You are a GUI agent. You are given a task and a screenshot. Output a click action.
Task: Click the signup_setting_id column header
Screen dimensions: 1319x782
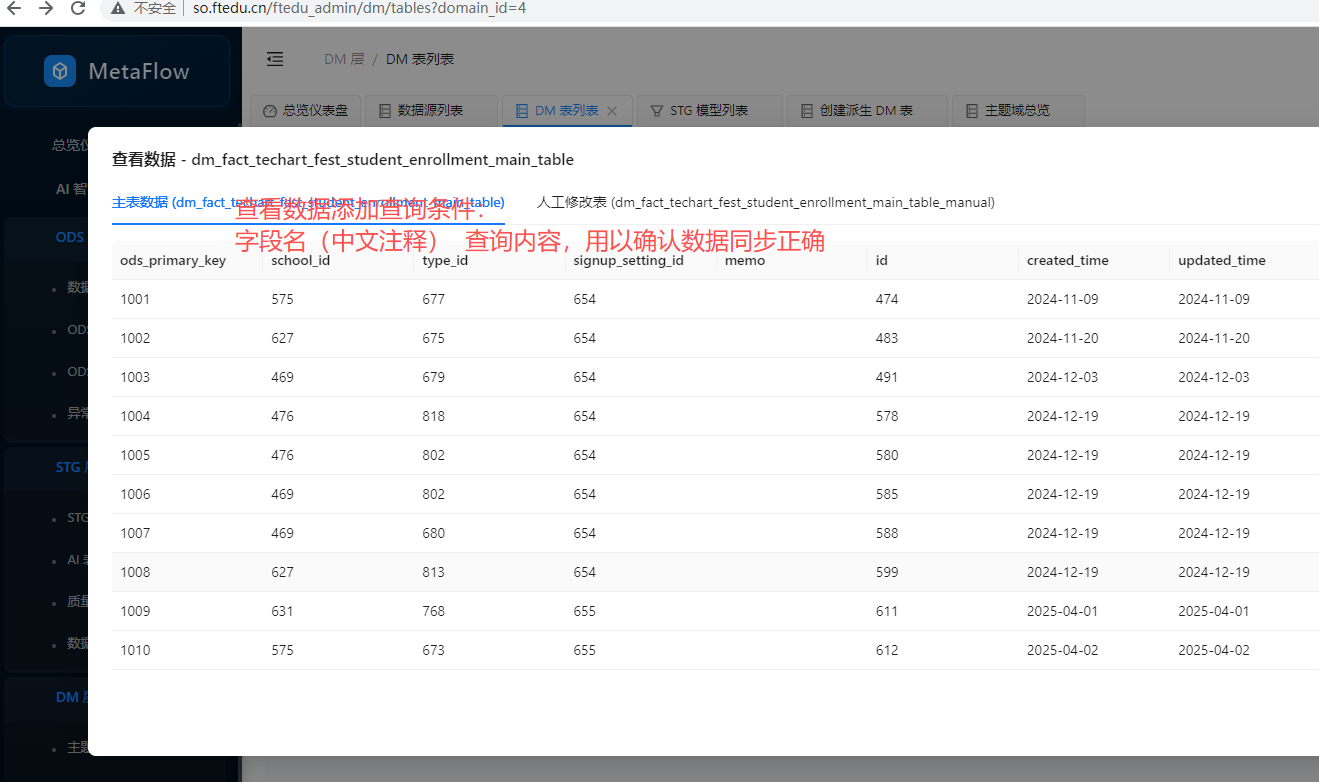click(628, 260)
